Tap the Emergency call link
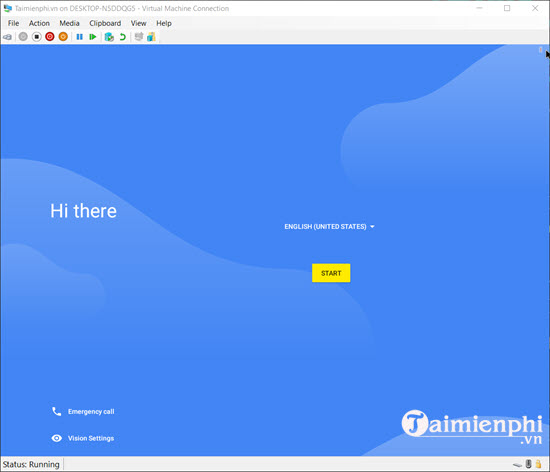 click(91, 411)
